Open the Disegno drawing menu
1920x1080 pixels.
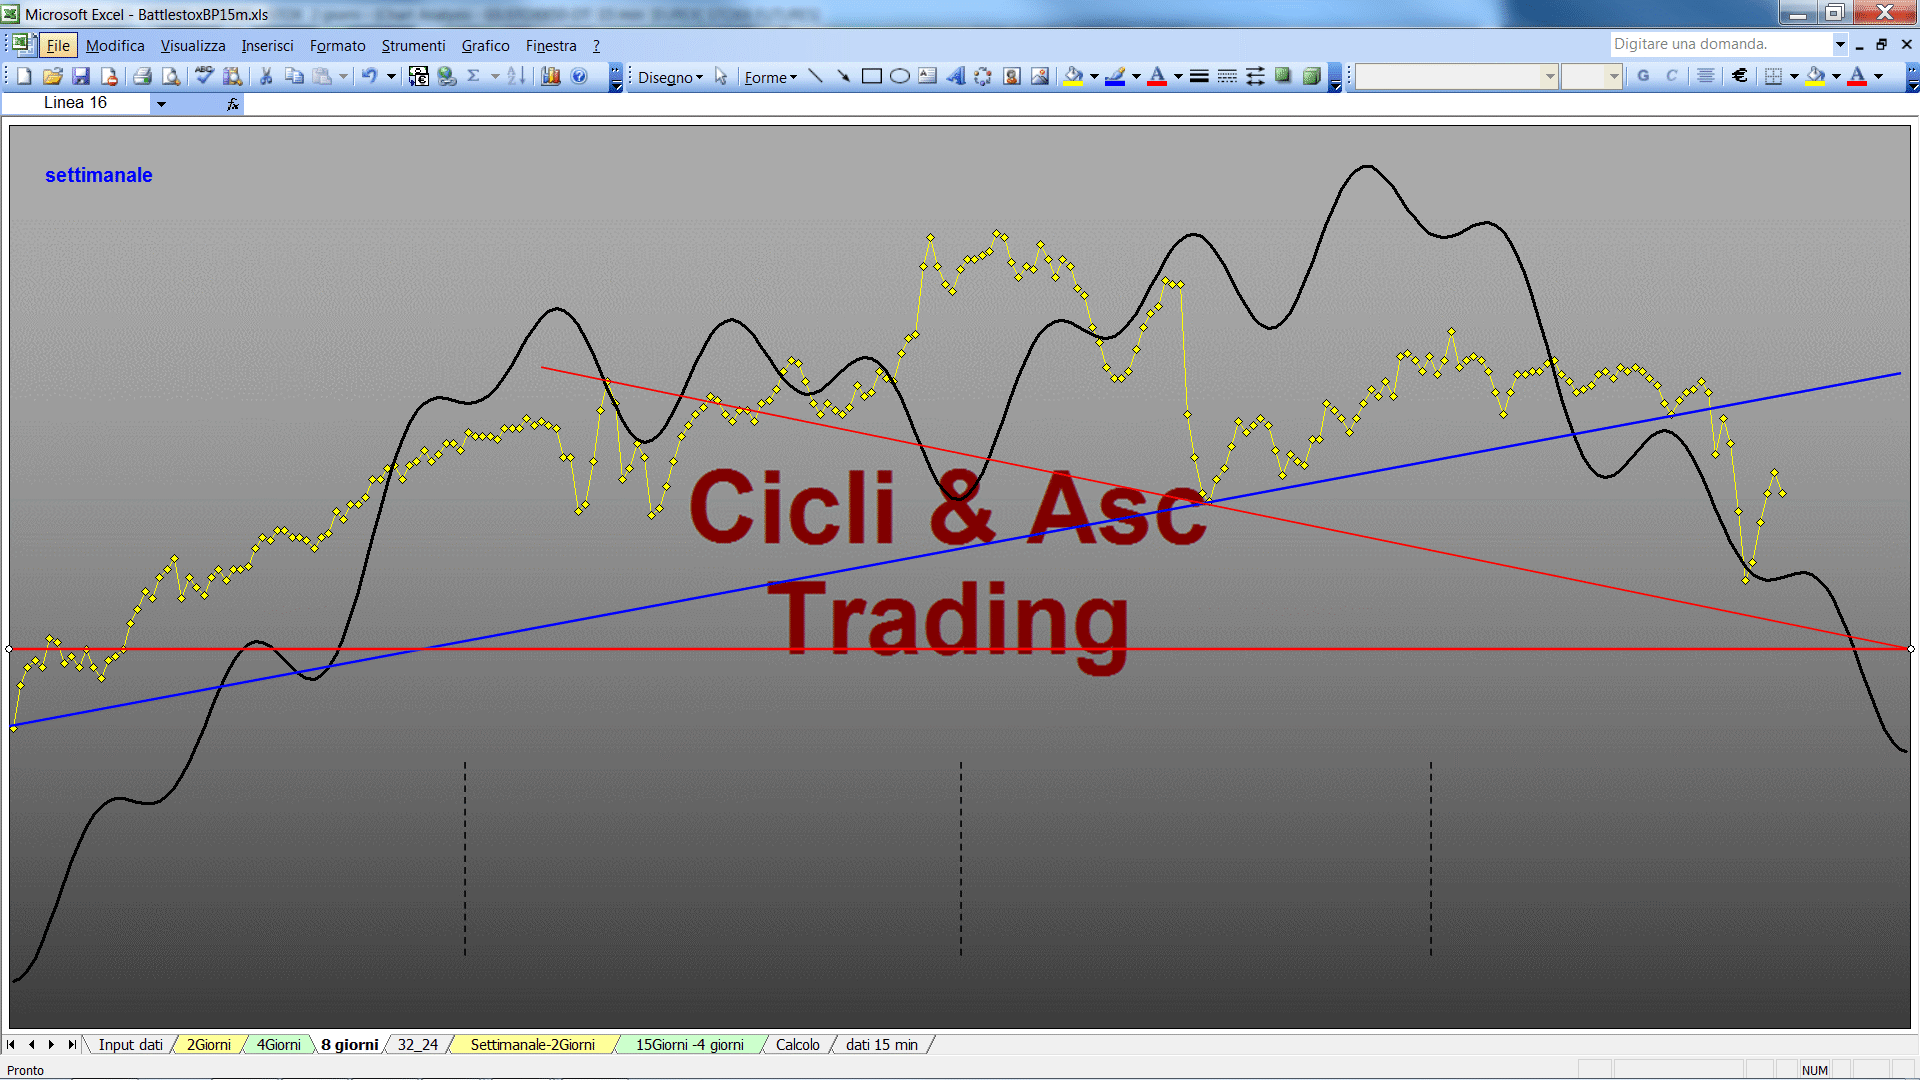tap(671, 77)
